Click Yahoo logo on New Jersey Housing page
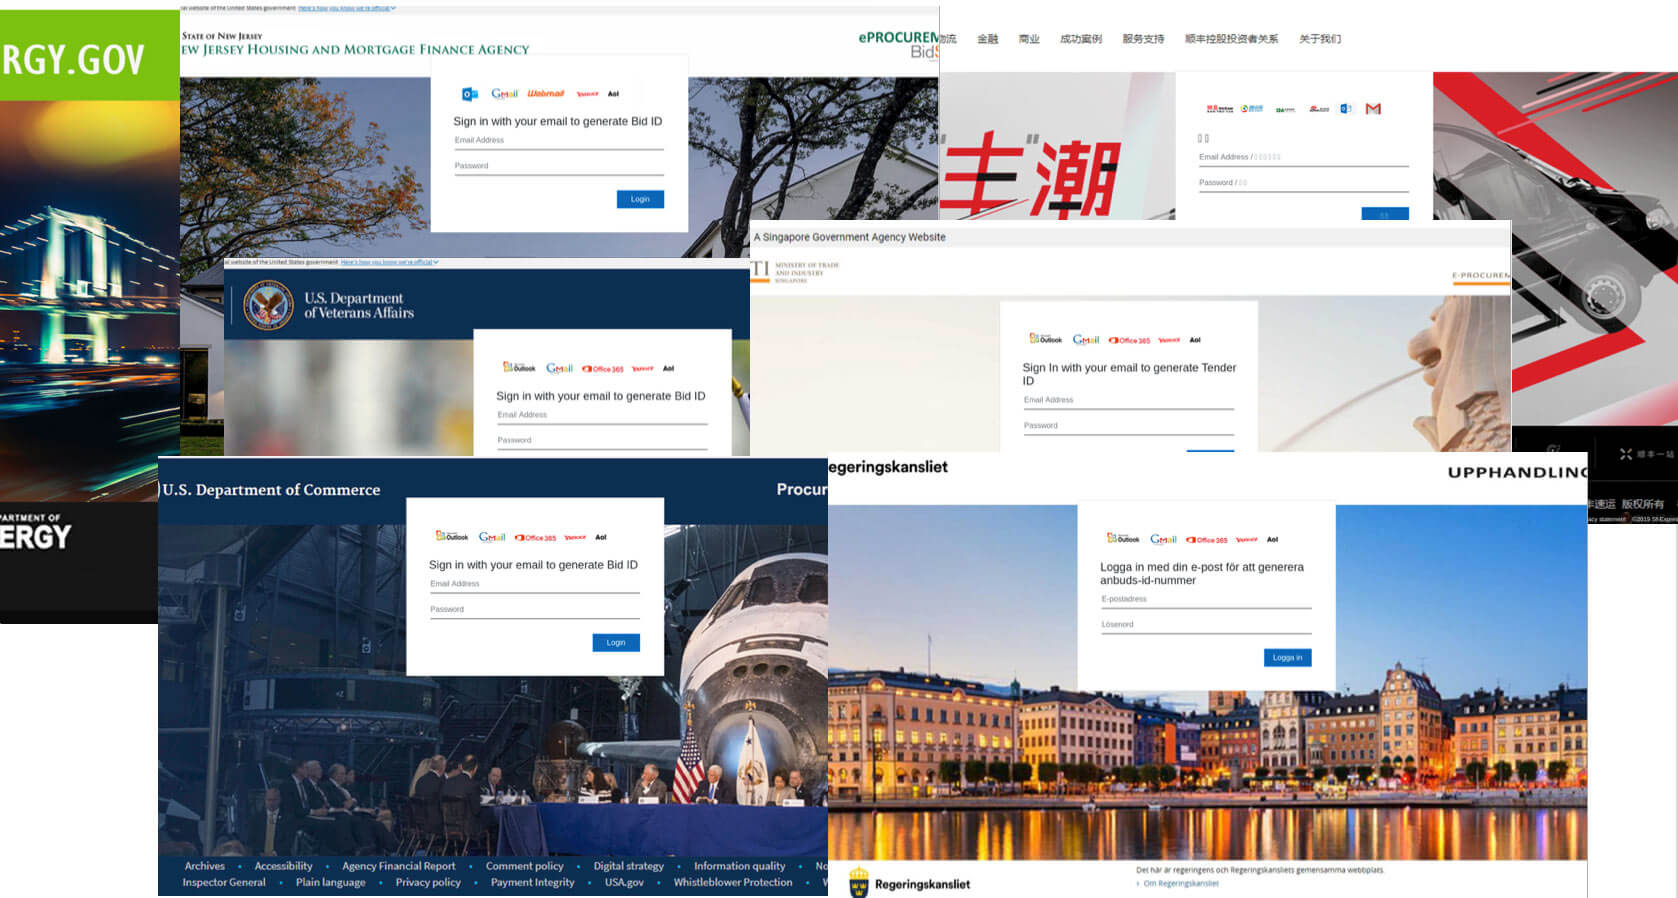 pos(588,94)
